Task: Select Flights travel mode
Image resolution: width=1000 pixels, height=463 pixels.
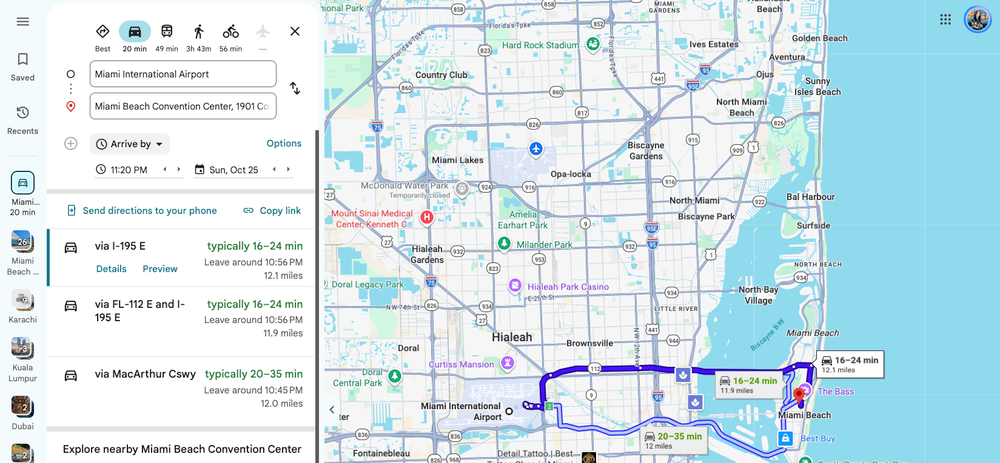Action: click(263, 37)
